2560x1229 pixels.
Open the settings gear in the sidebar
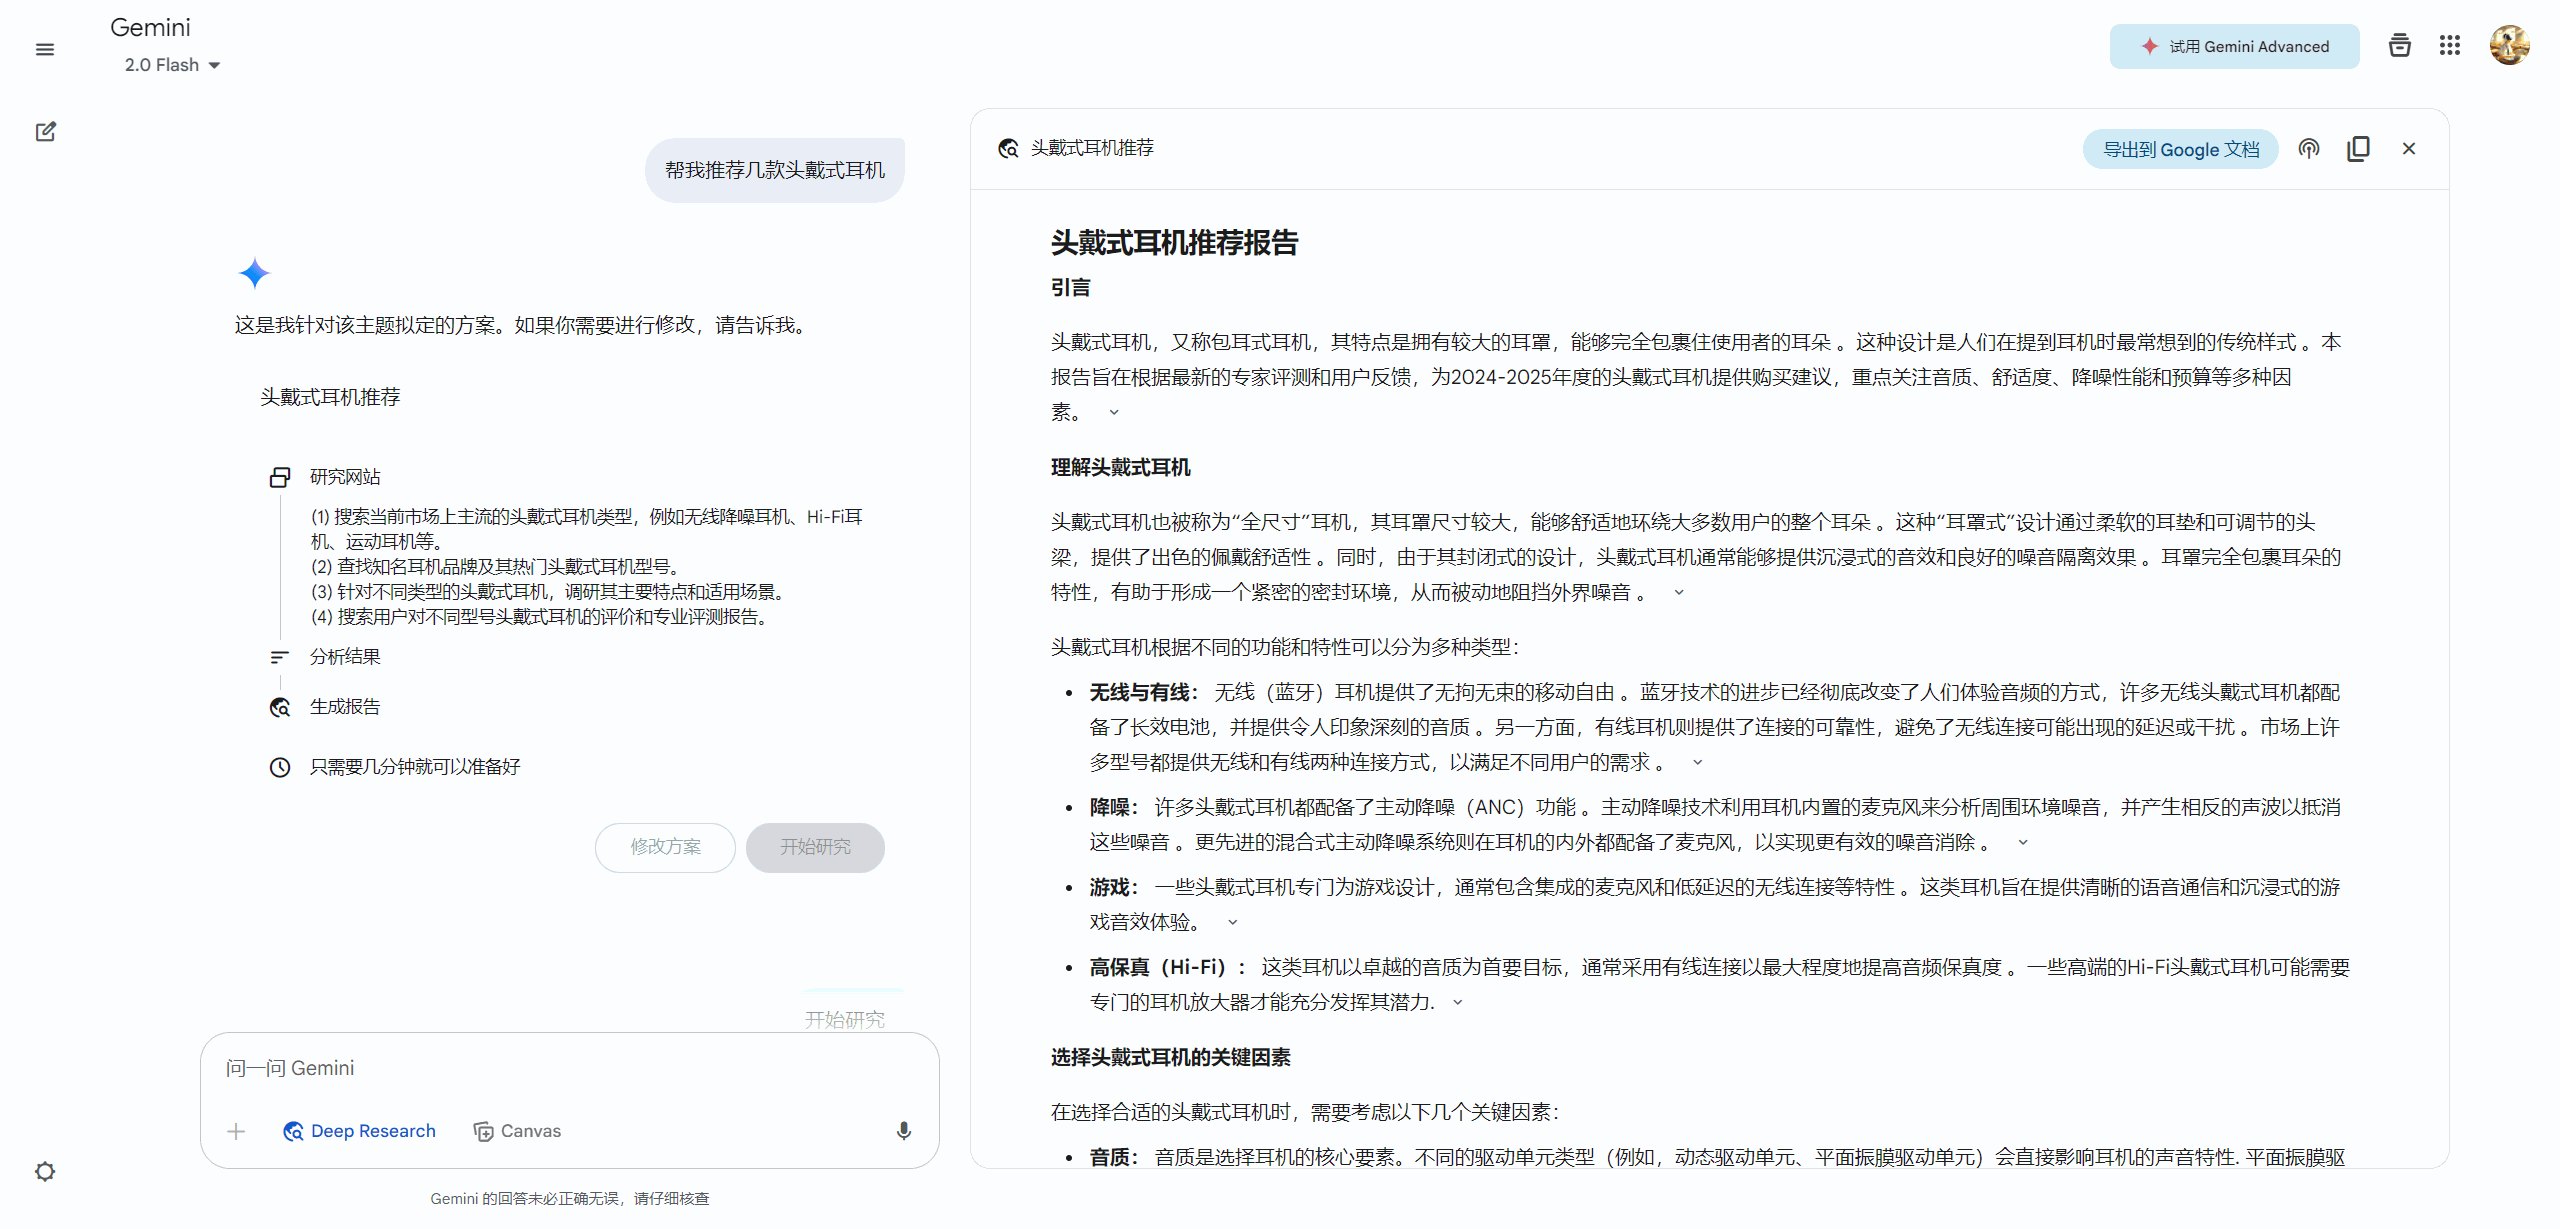(45, 1171)
